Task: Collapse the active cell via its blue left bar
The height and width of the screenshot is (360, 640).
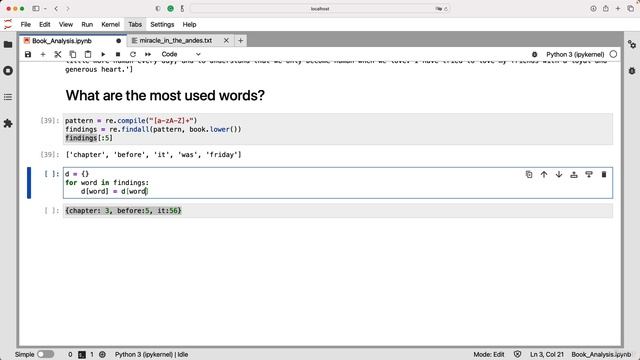Action: point(29,183)
